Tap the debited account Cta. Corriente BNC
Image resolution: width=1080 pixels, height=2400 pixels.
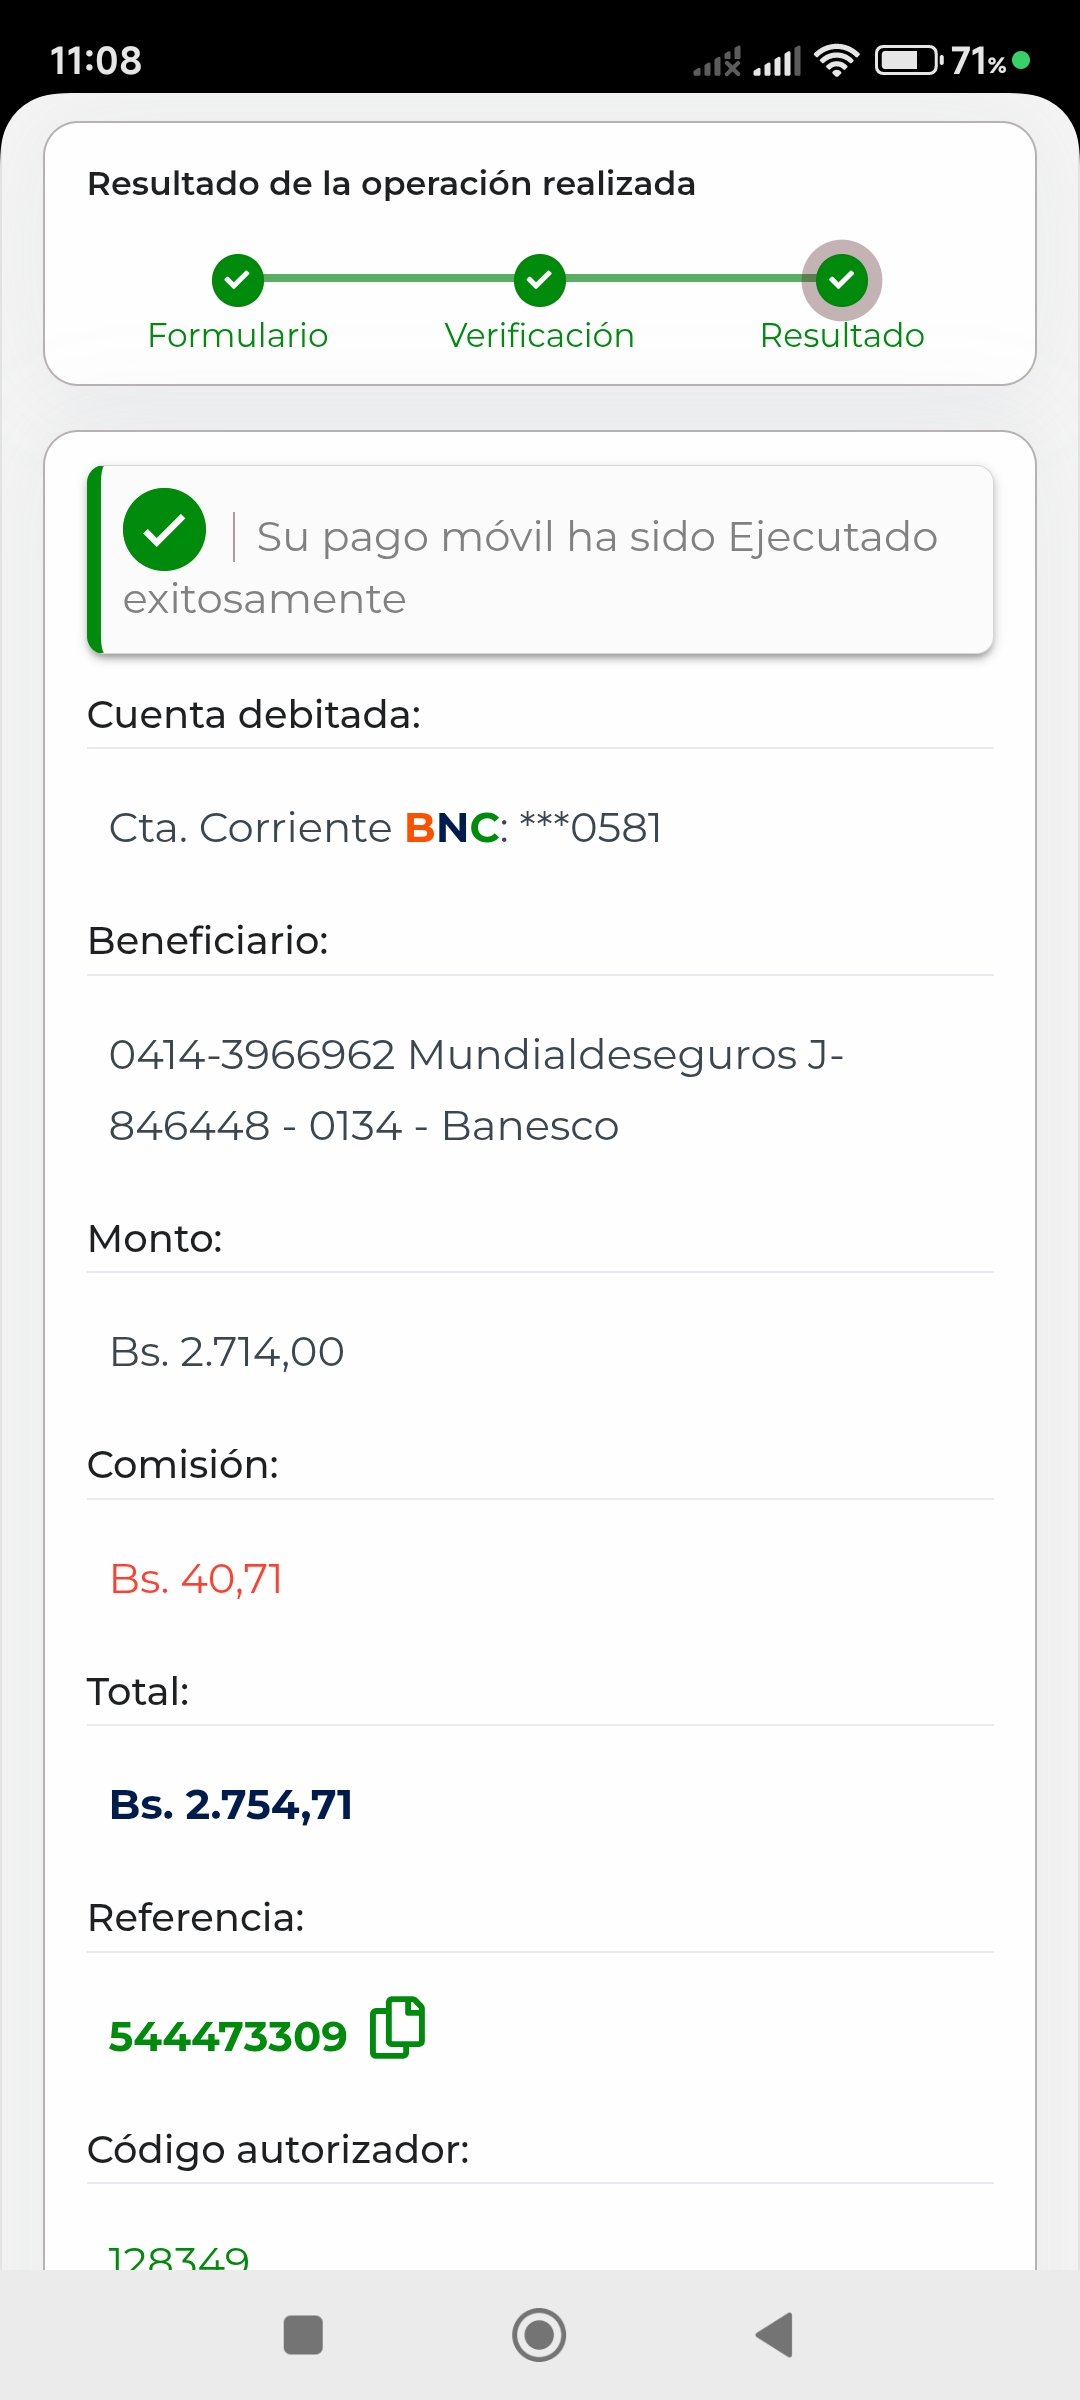pyautogui.click(x=385, y=828)
